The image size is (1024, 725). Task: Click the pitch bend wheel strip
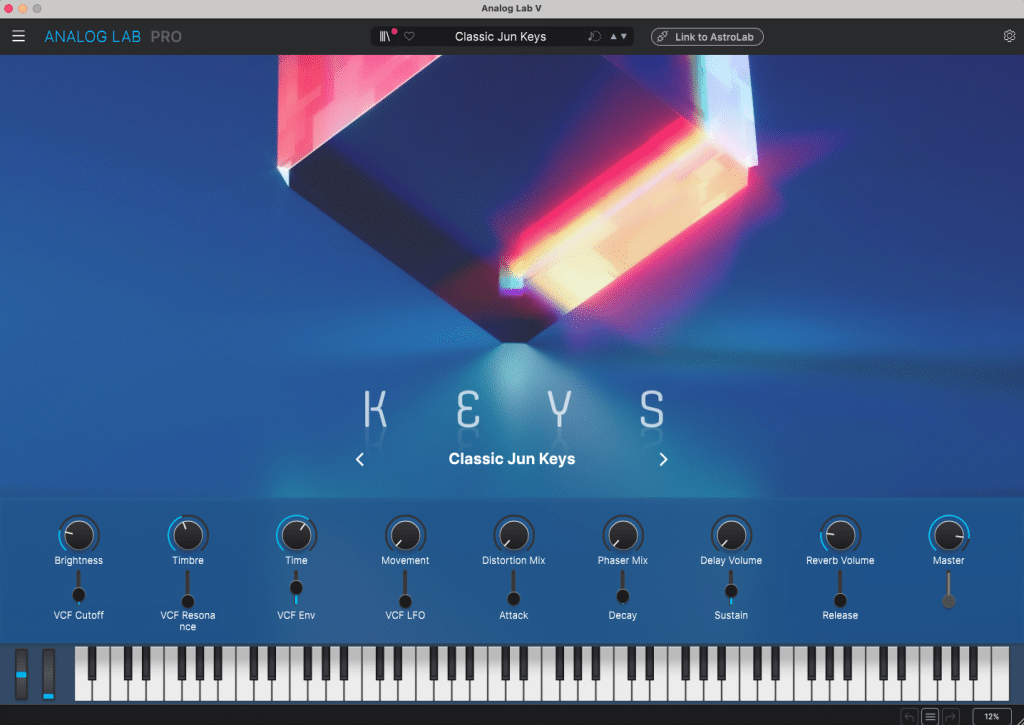click(x=21, y=674)
